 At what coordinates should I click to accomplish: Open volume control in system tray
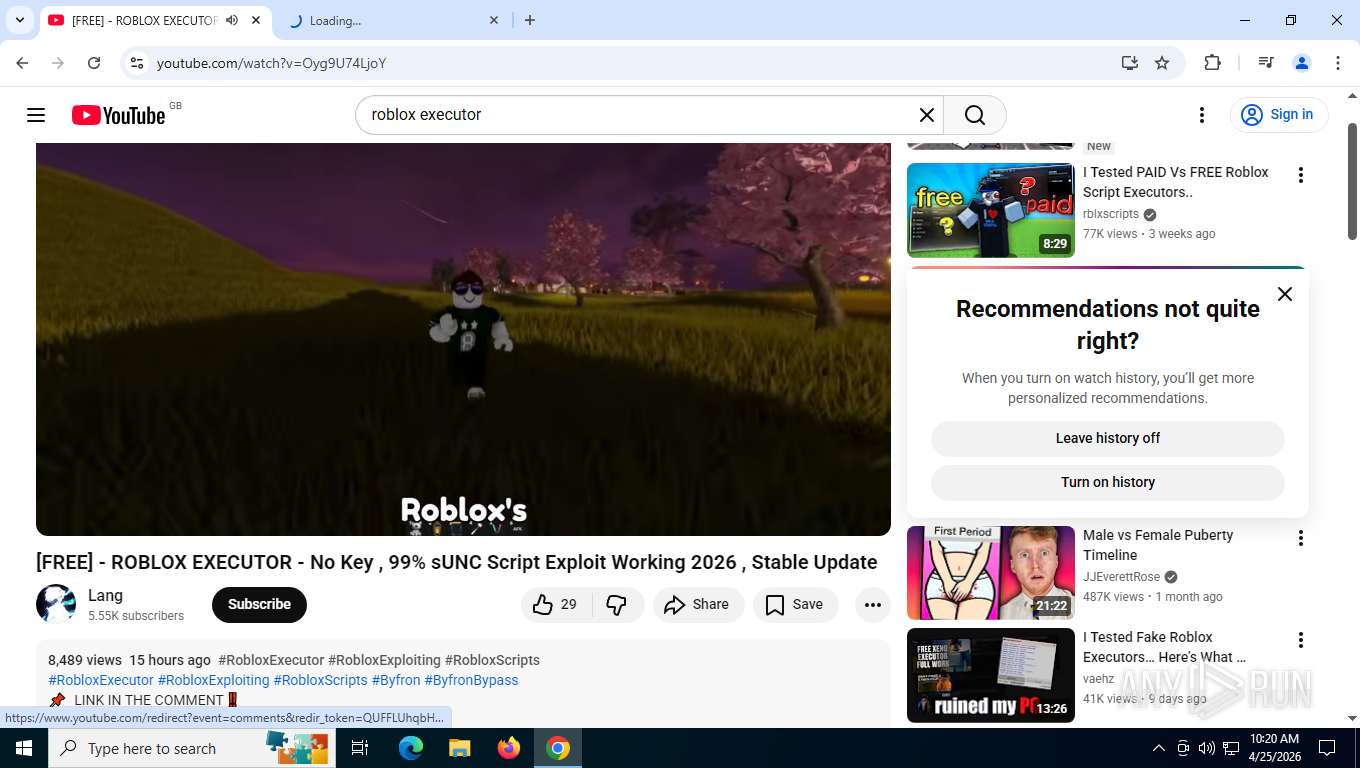1207,748
